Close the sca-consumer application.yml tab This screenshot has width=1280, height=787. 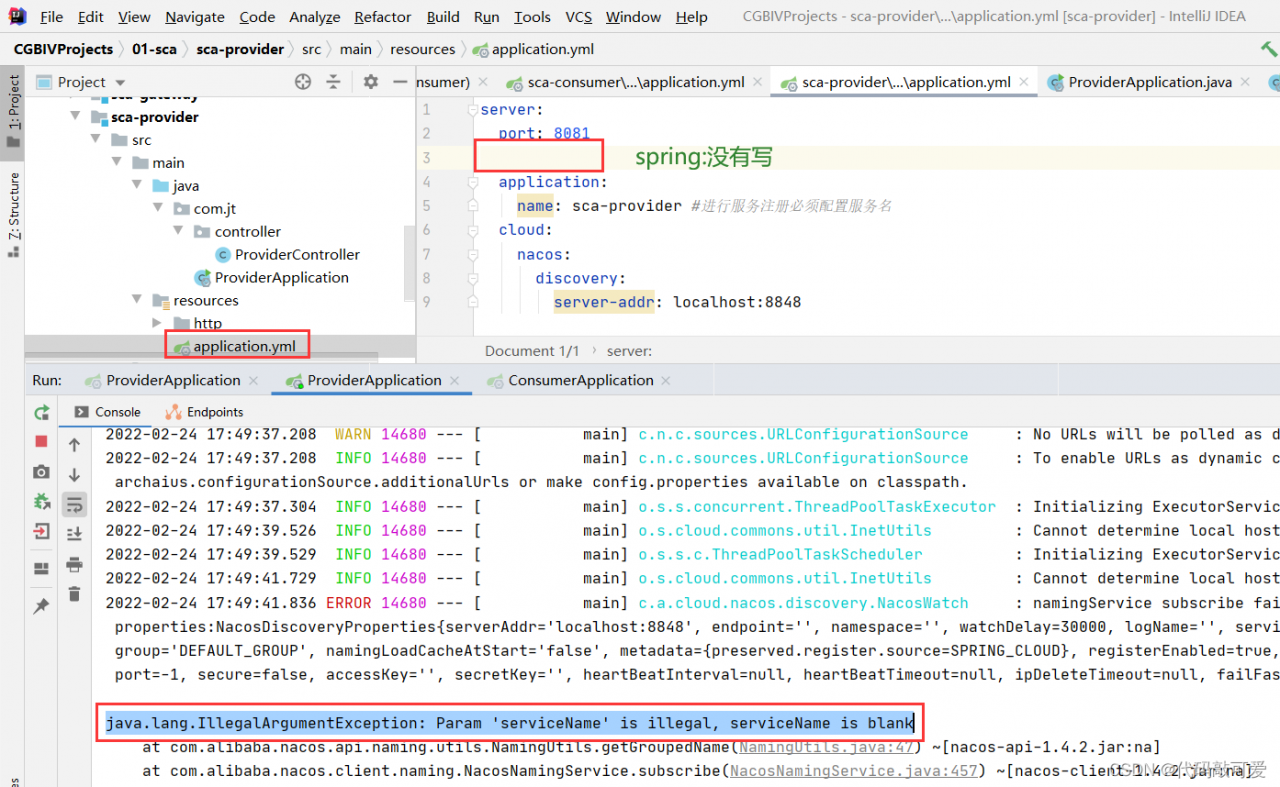click(758, 82)
